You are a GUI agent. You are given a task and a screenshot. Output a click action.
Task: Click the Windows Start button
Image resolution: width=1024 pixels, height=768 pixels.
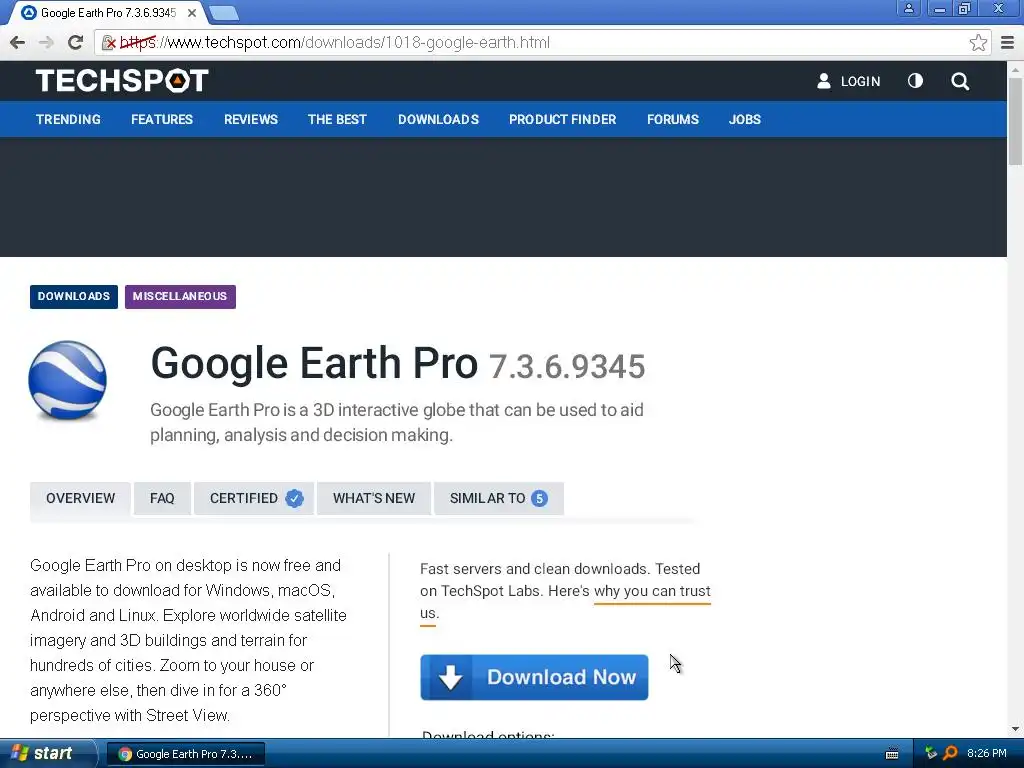click(x=47, y=753)
